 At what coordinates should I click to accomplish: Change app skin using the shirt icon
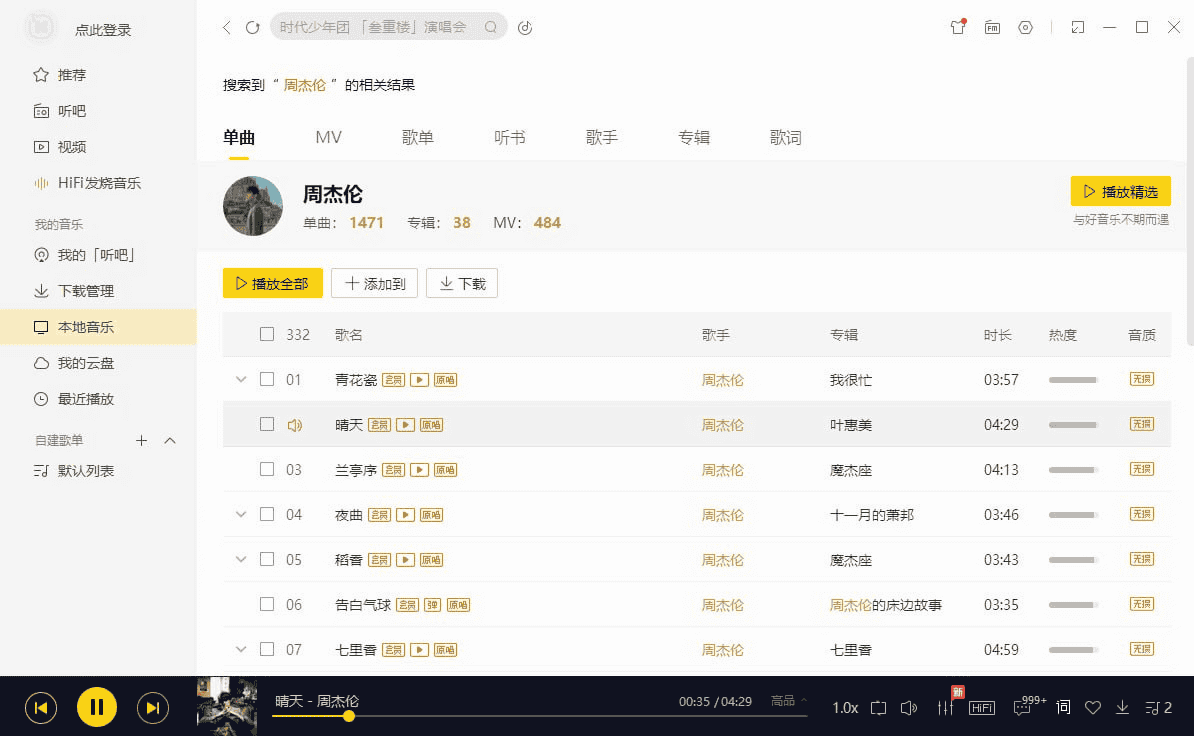point(957,27)
